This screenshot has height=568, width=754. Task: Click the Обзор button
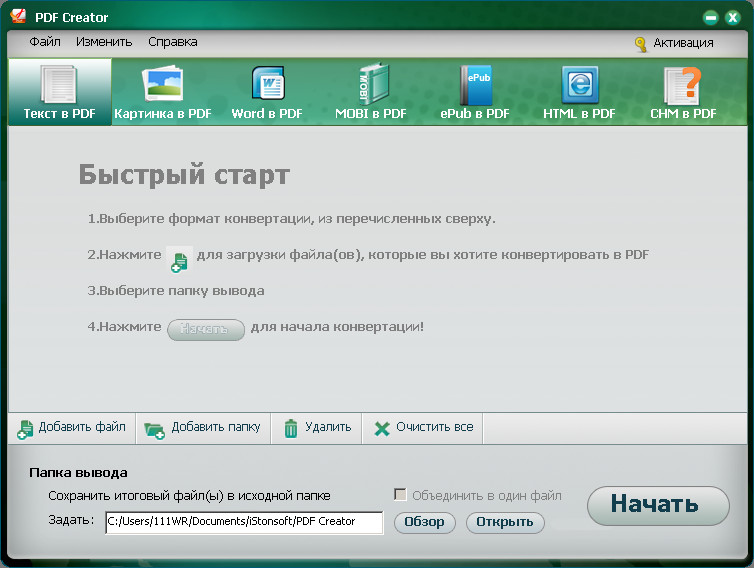pyautogui.click(x=424, y=522)
